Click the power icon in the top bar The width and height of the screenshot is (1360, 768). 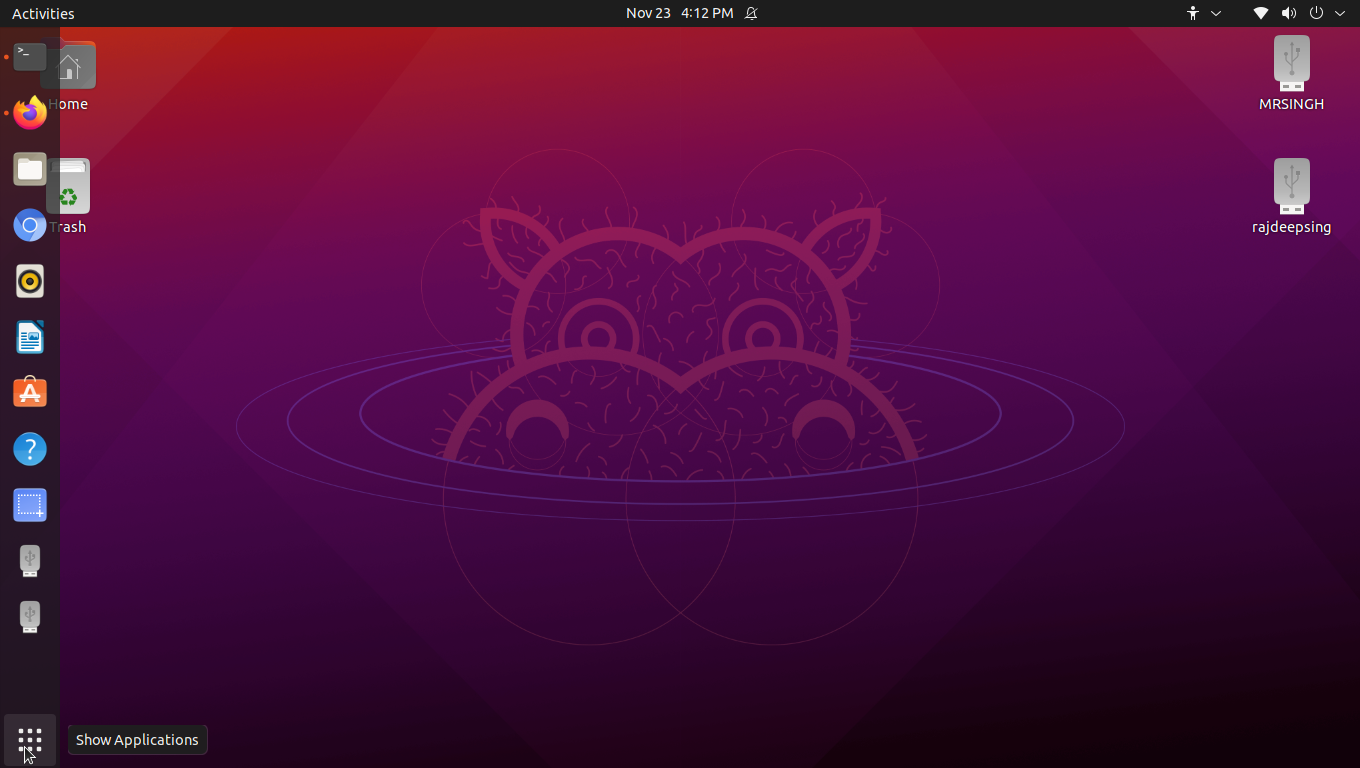point(1316,13)
